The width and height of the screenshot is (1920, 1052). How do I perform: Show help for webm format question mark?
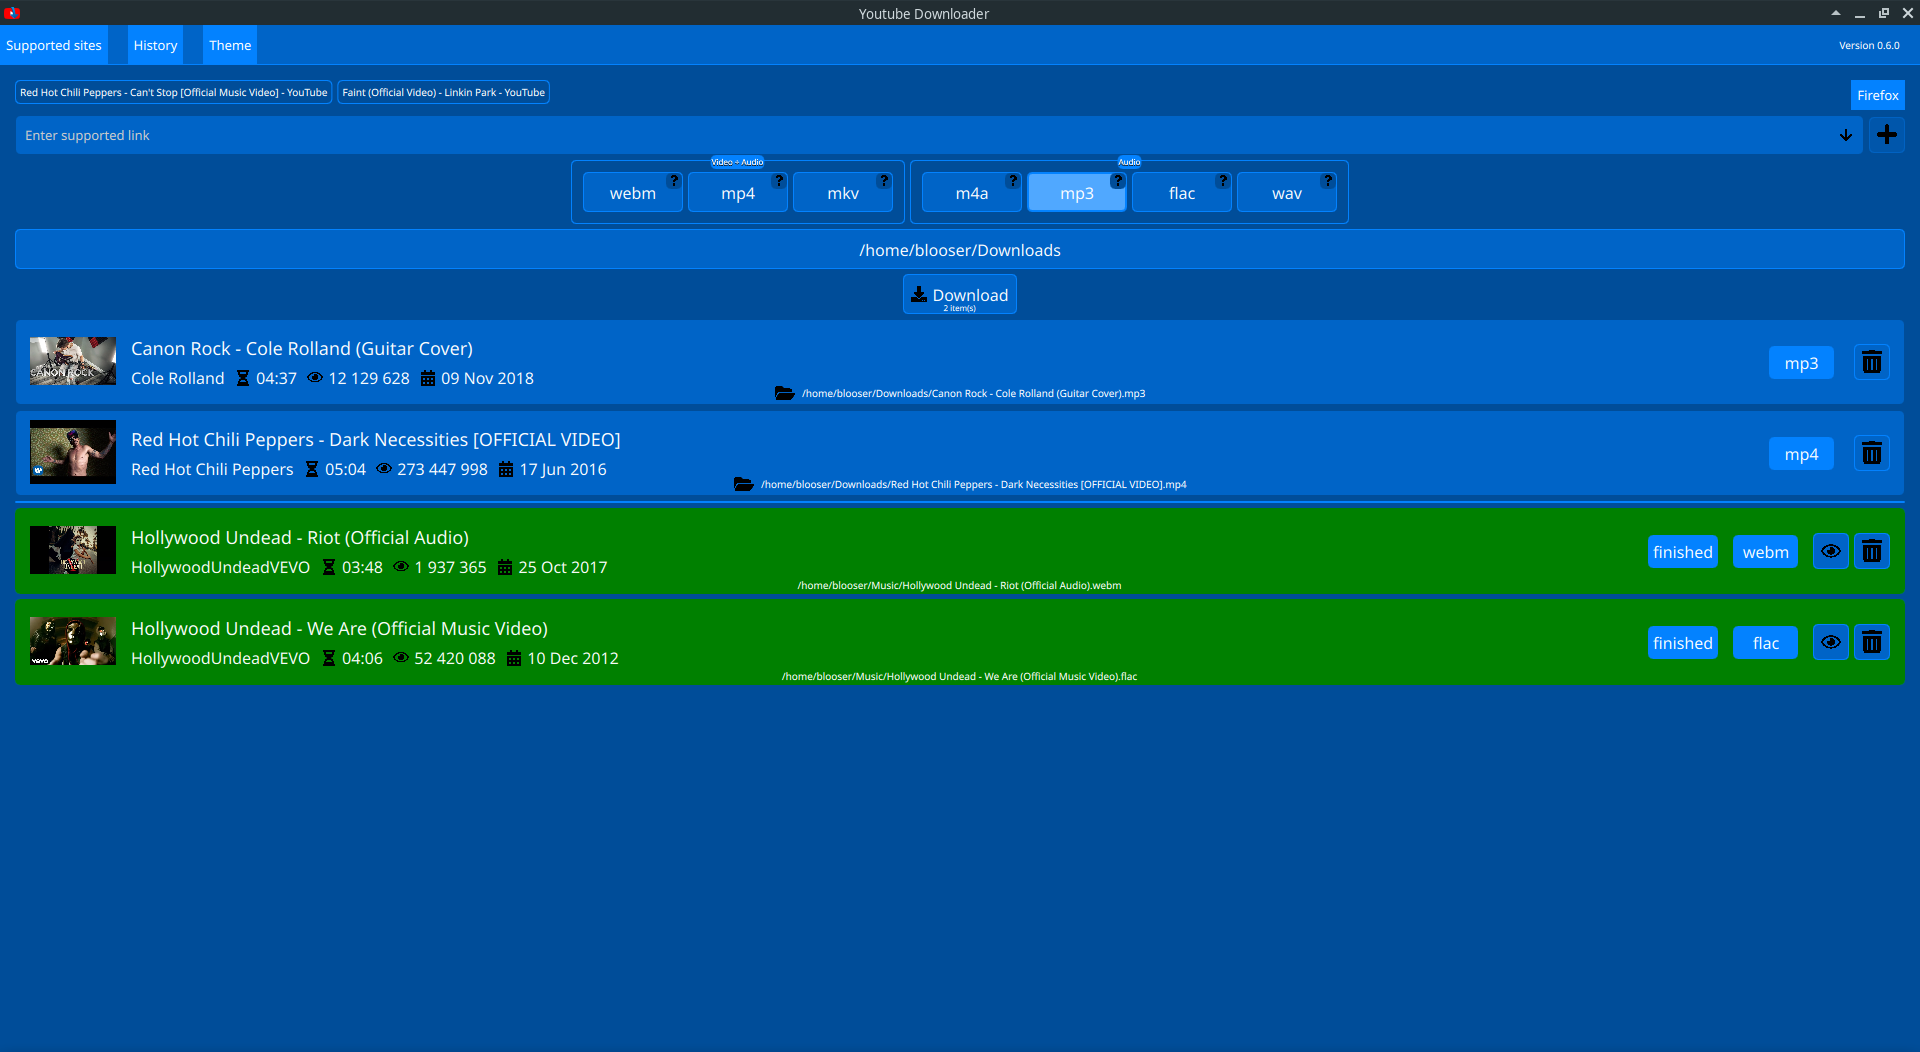pyautogui.click(x=674, y=181)
